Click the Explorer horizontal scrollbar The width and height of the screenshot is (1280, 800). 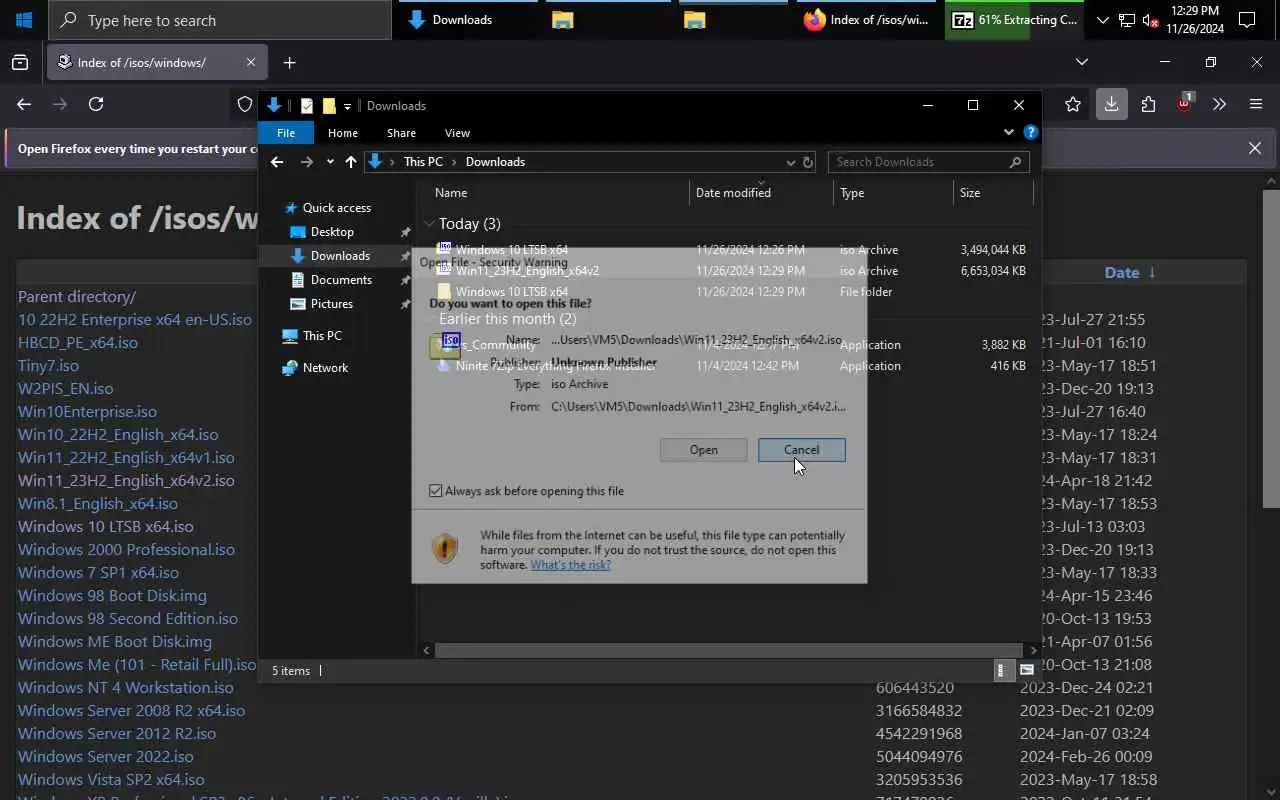point(730,650)
